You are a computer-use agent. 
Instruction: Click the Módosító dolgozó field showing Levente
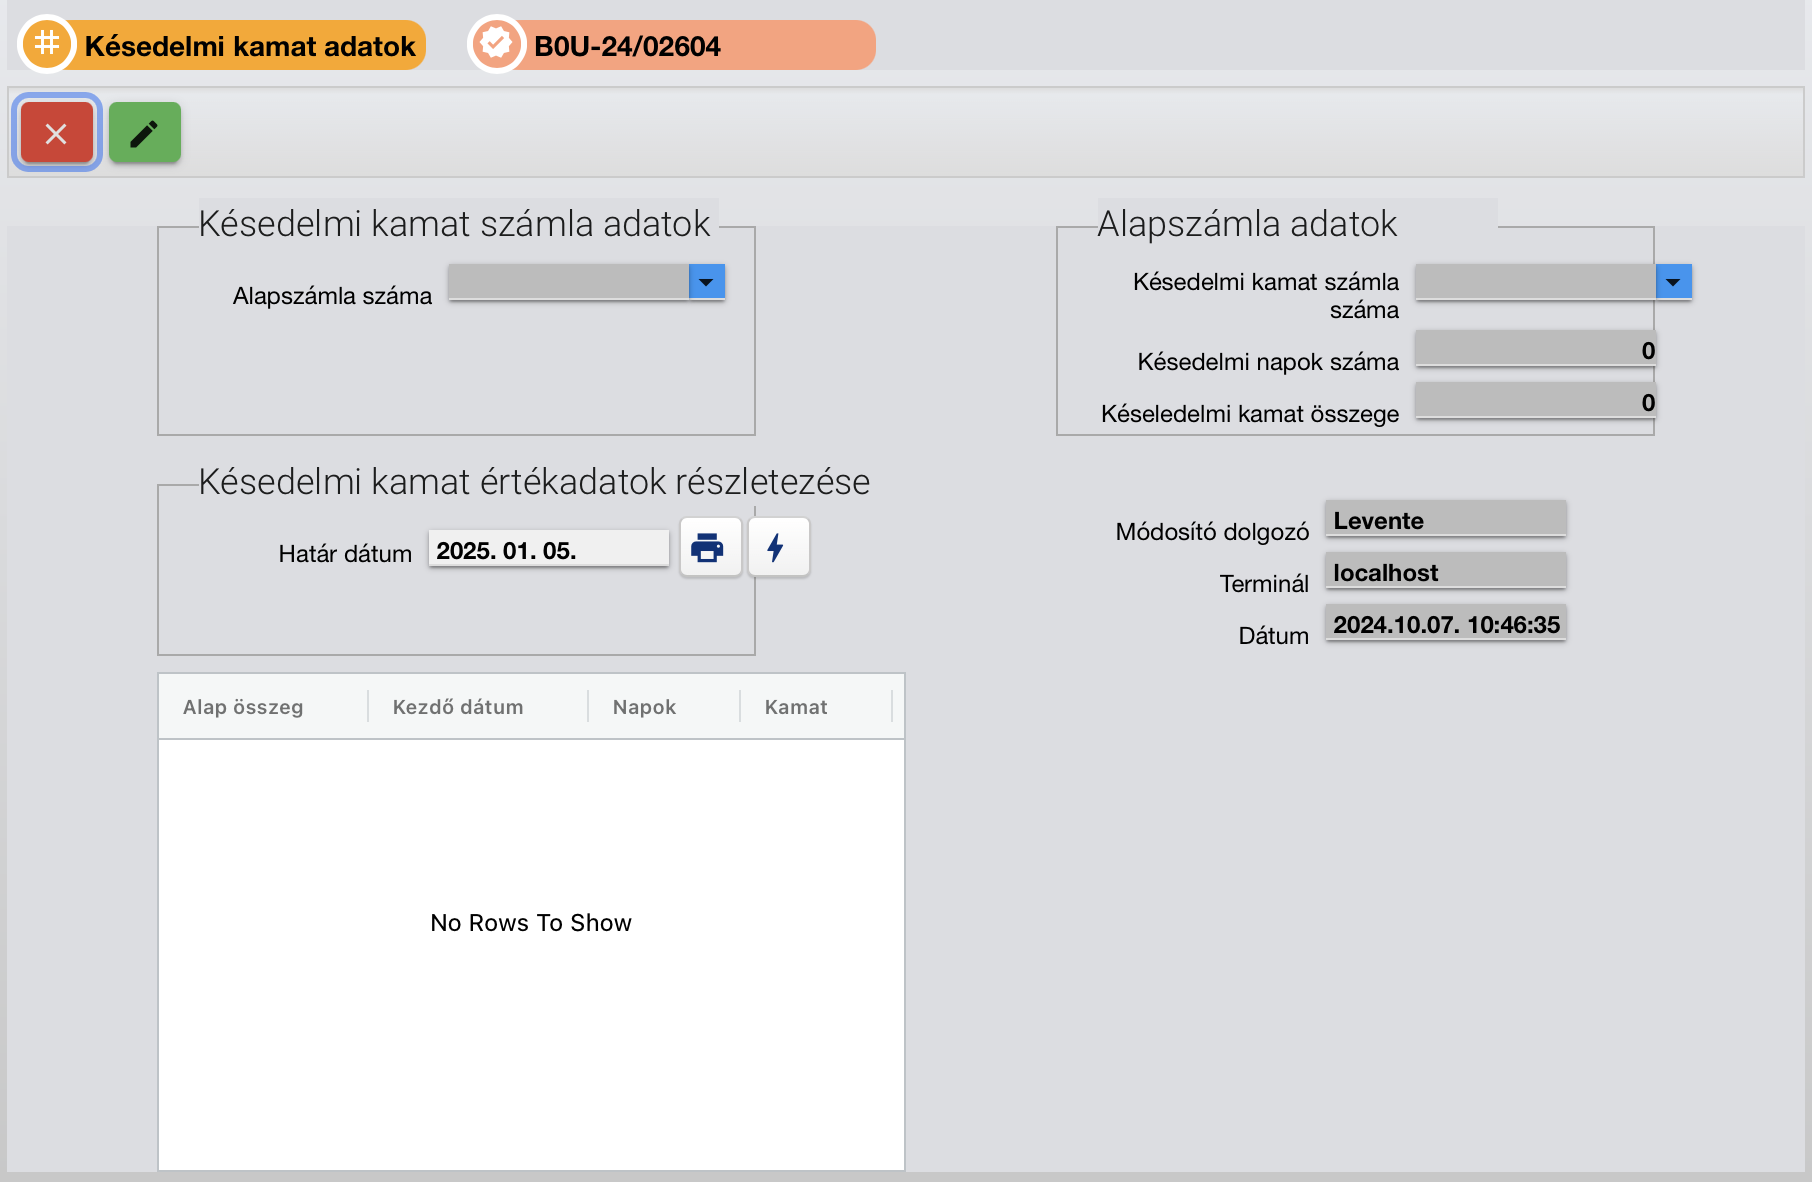1446,519
